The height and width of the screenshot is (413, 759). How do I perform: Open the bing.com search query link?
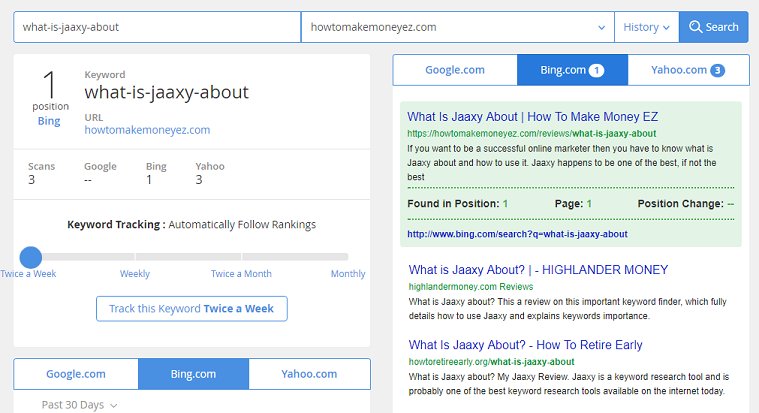tap(517, 234)
